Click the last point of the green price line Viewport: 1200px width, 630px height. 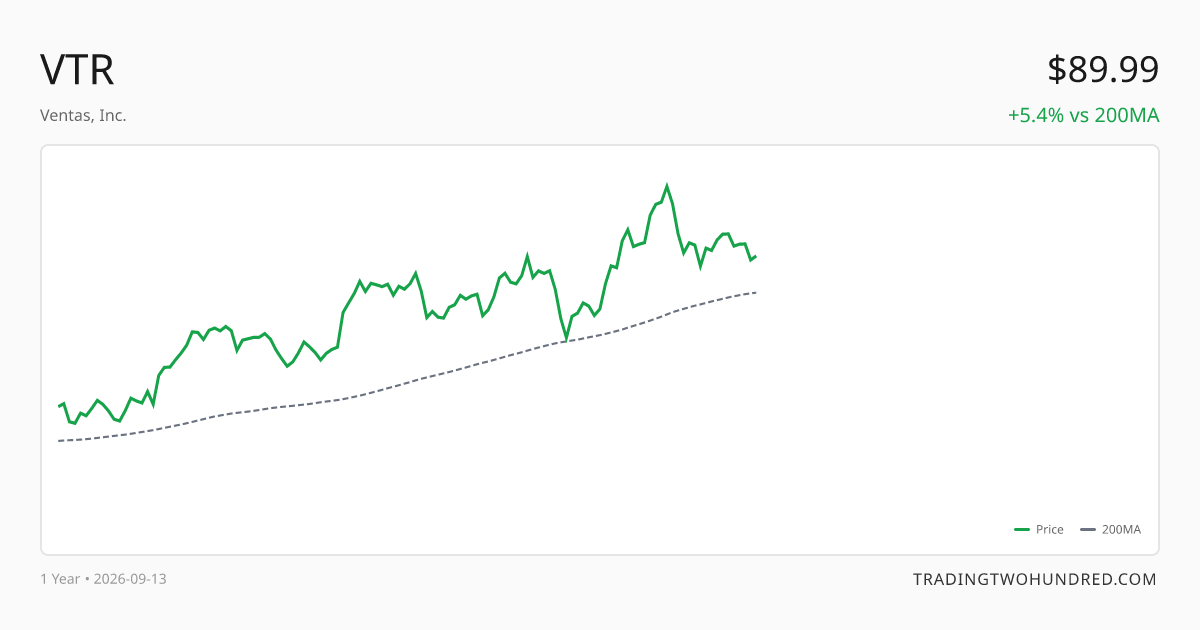point(756,257)
